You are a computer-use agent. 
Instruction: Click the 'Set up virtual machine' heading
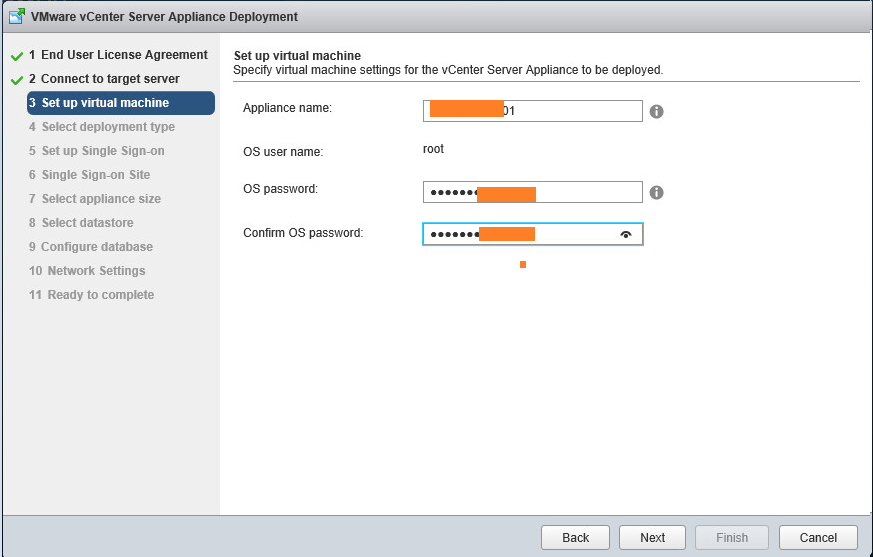click(x=297, y=56)
